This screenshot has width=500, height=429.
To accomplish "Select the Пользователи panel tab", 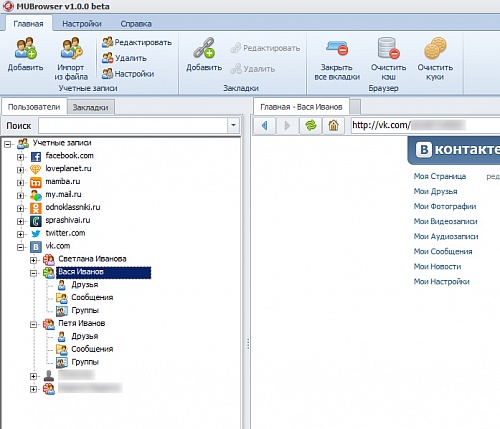I will (34, 107).
